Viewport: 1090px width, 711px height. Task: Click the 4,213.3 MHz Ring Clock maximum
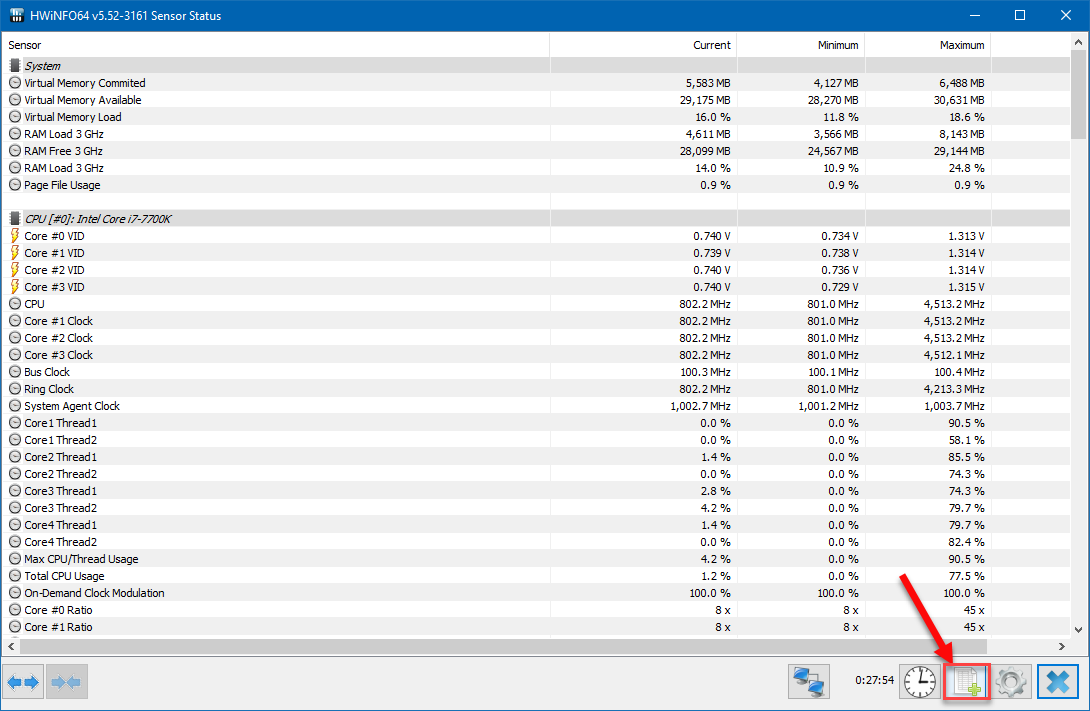[x=954, y=389]
